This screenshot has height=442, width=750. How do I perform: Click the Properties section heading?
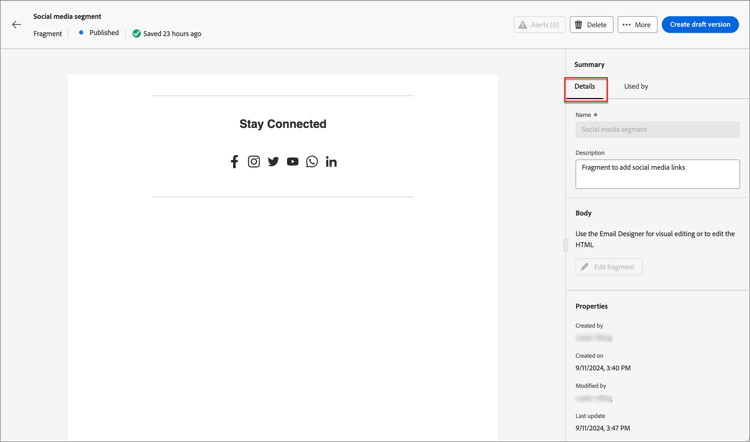[x=592, y=306]
